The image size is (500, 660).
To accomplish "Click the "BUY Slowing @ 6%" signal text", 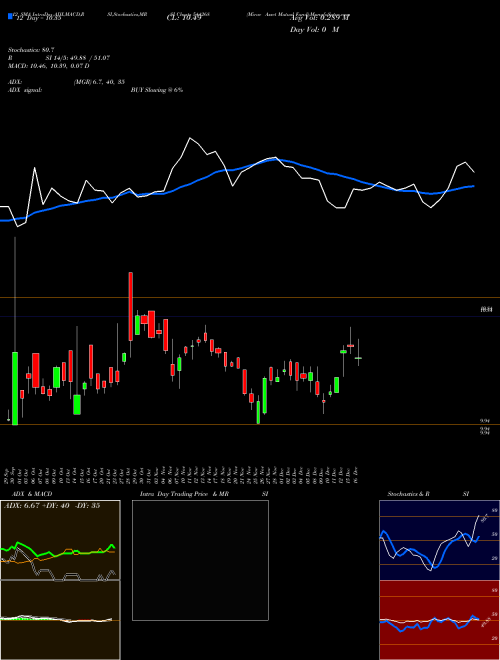I will [157, 90].
